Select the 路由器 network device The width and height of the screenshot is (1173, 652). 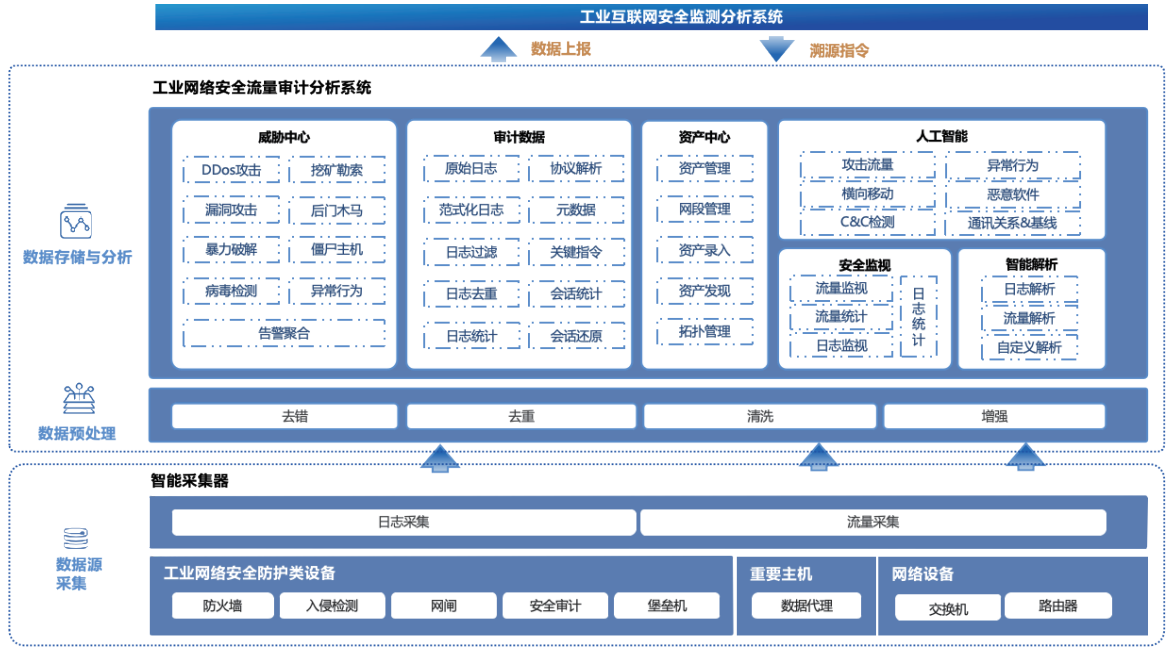pyautogui.click(x=1057, y=605)
